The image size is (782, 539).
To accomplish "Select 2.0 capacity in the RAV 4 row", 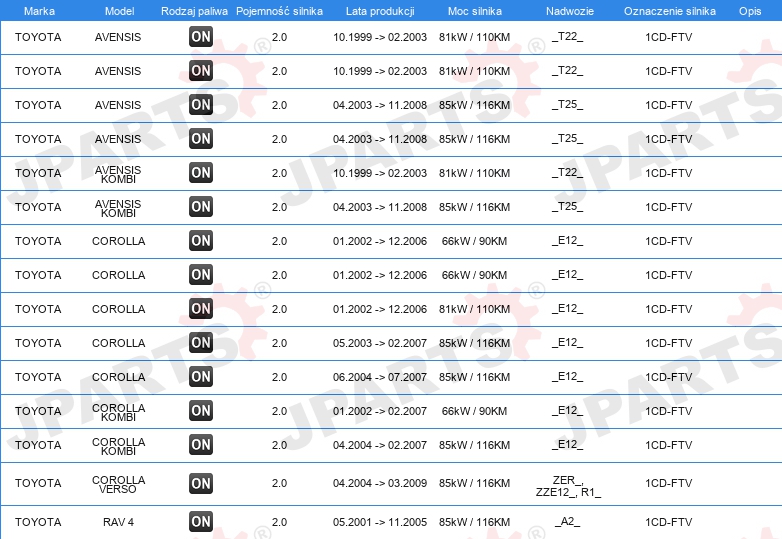I will [x=279, y=522].
